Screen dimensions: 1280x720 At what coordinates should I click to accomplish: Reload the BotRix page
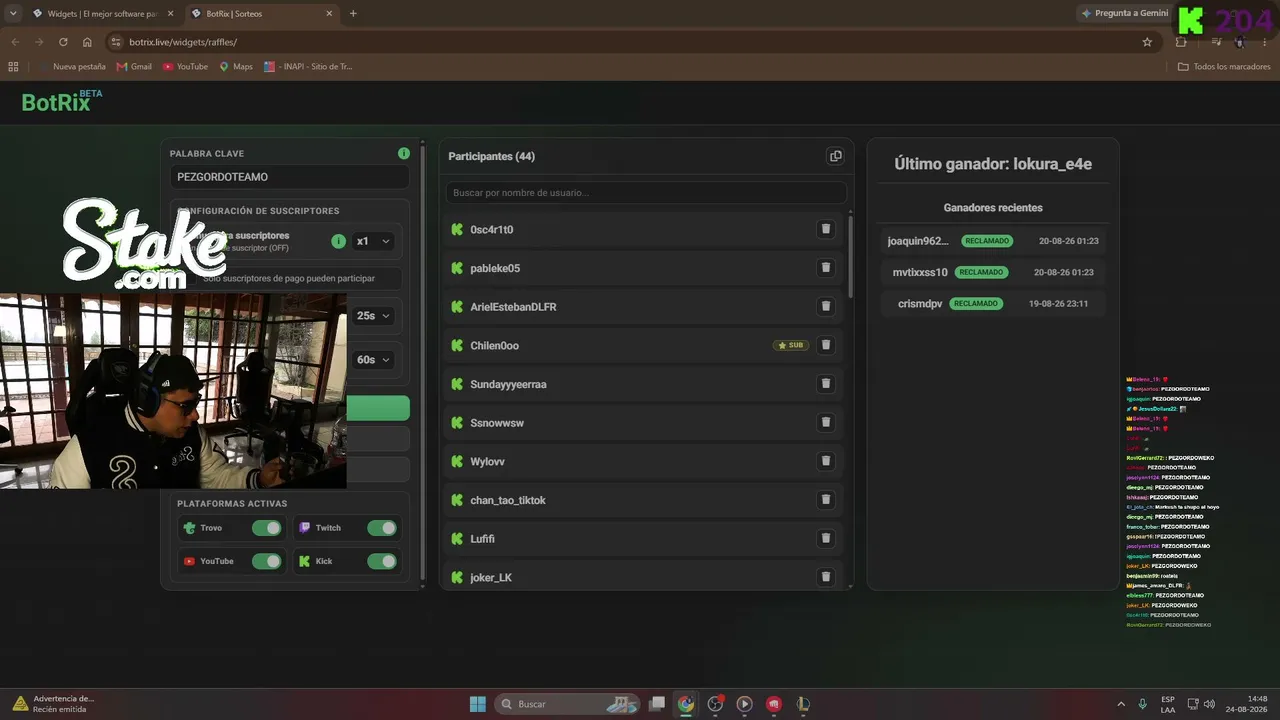click(x=63, y=42)
